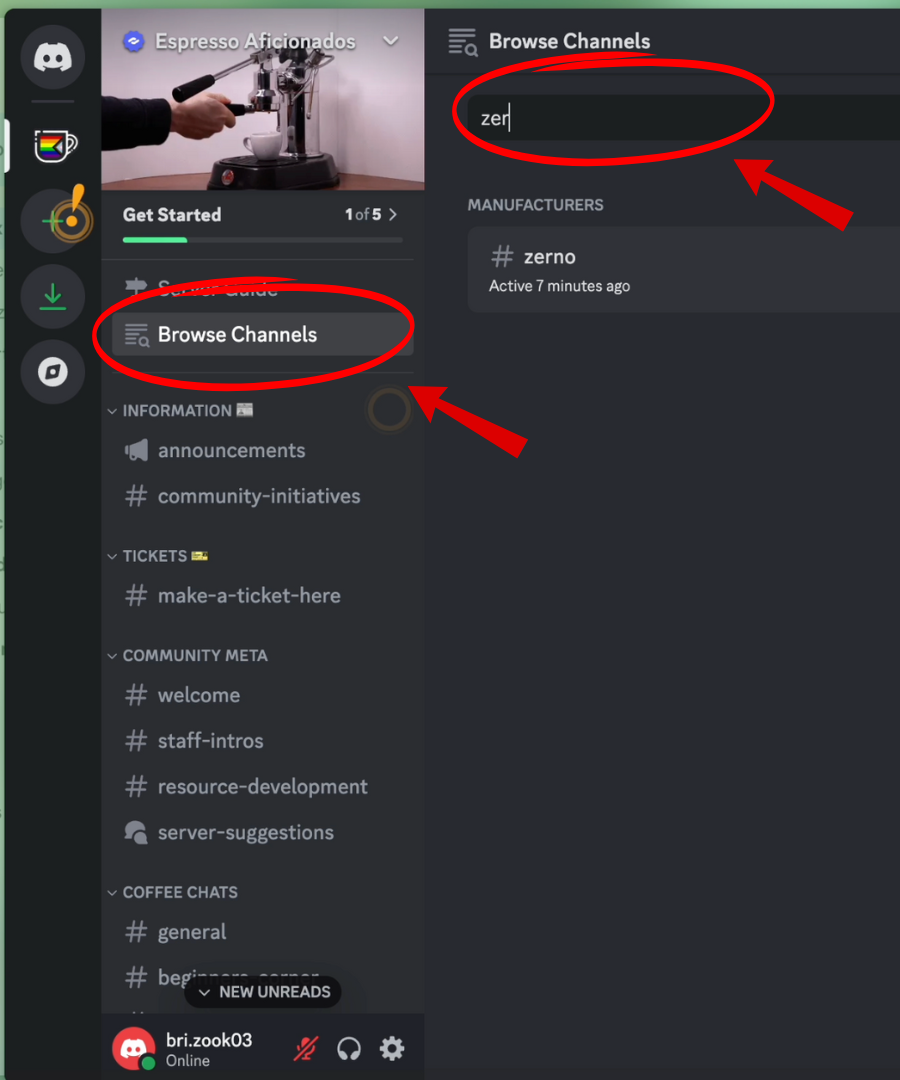The image size is (900, 1080).
Task: Open User Settings gear icon
Action: (x=392, y=1048)
